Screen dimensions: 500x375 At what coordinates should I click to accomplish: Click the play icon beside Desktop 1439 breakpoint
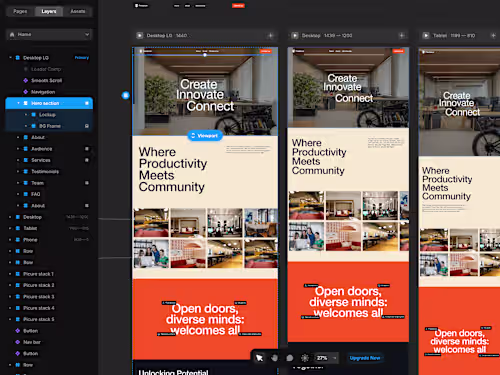tap(295, 35)
